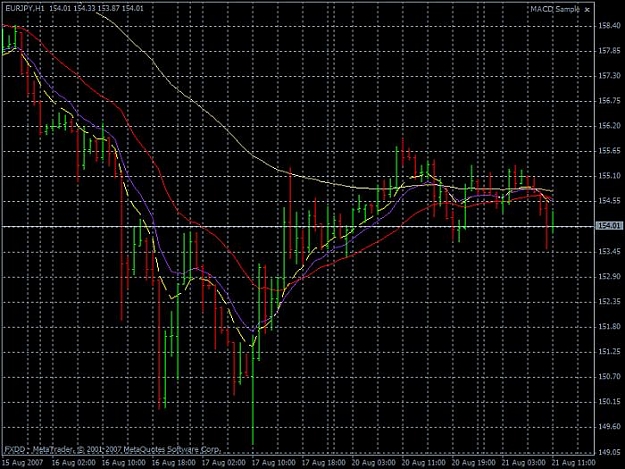Click the 154.01 current price label

click(x=609, y=226)
